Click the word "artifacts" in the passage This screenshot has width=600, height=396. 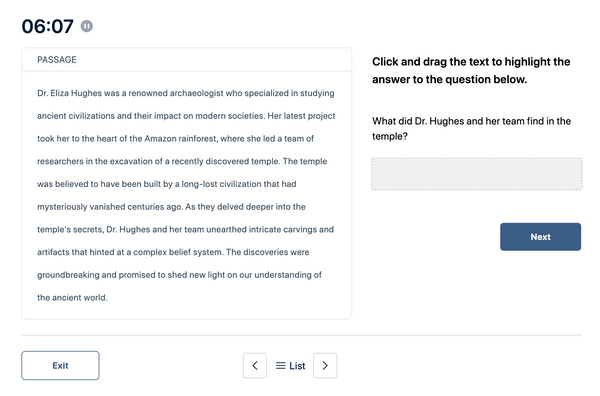click(x=53, y=252)
